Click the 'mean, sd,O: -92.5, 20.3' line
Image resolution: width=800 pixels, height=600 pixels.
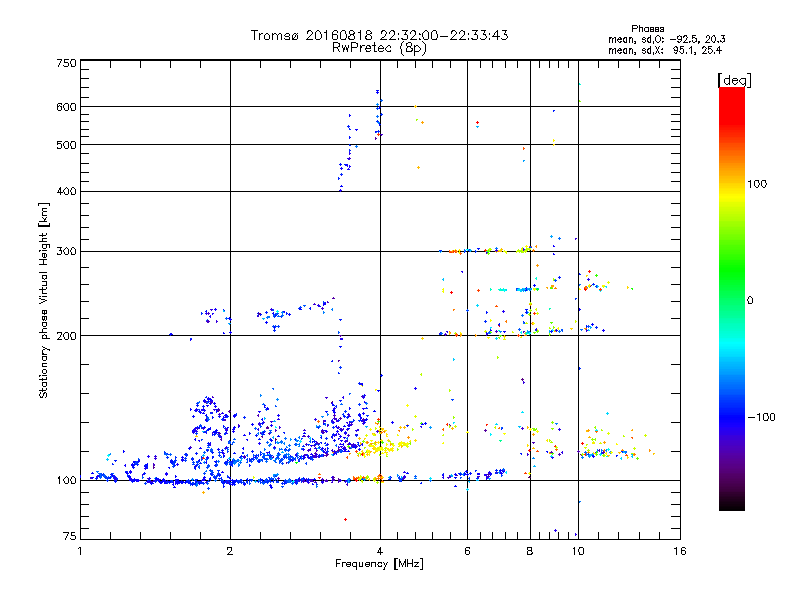tap(666, 39)
